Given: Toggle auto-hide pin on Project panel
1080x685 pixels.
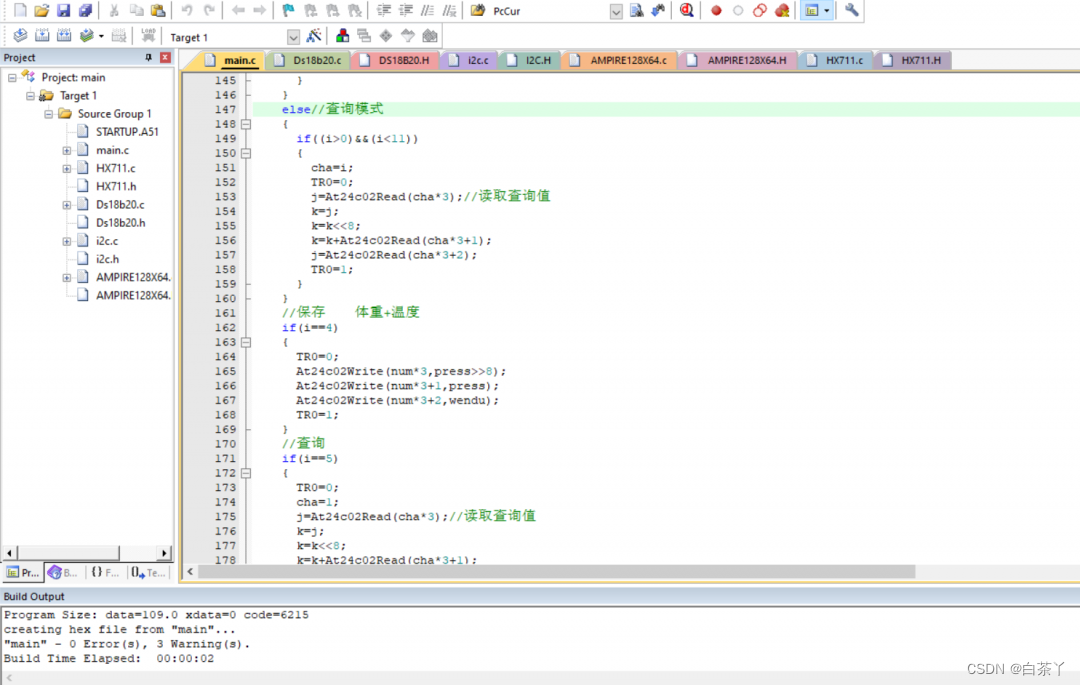Looking at the screenshot, I should pyautogui.click(x=149, y=58).
